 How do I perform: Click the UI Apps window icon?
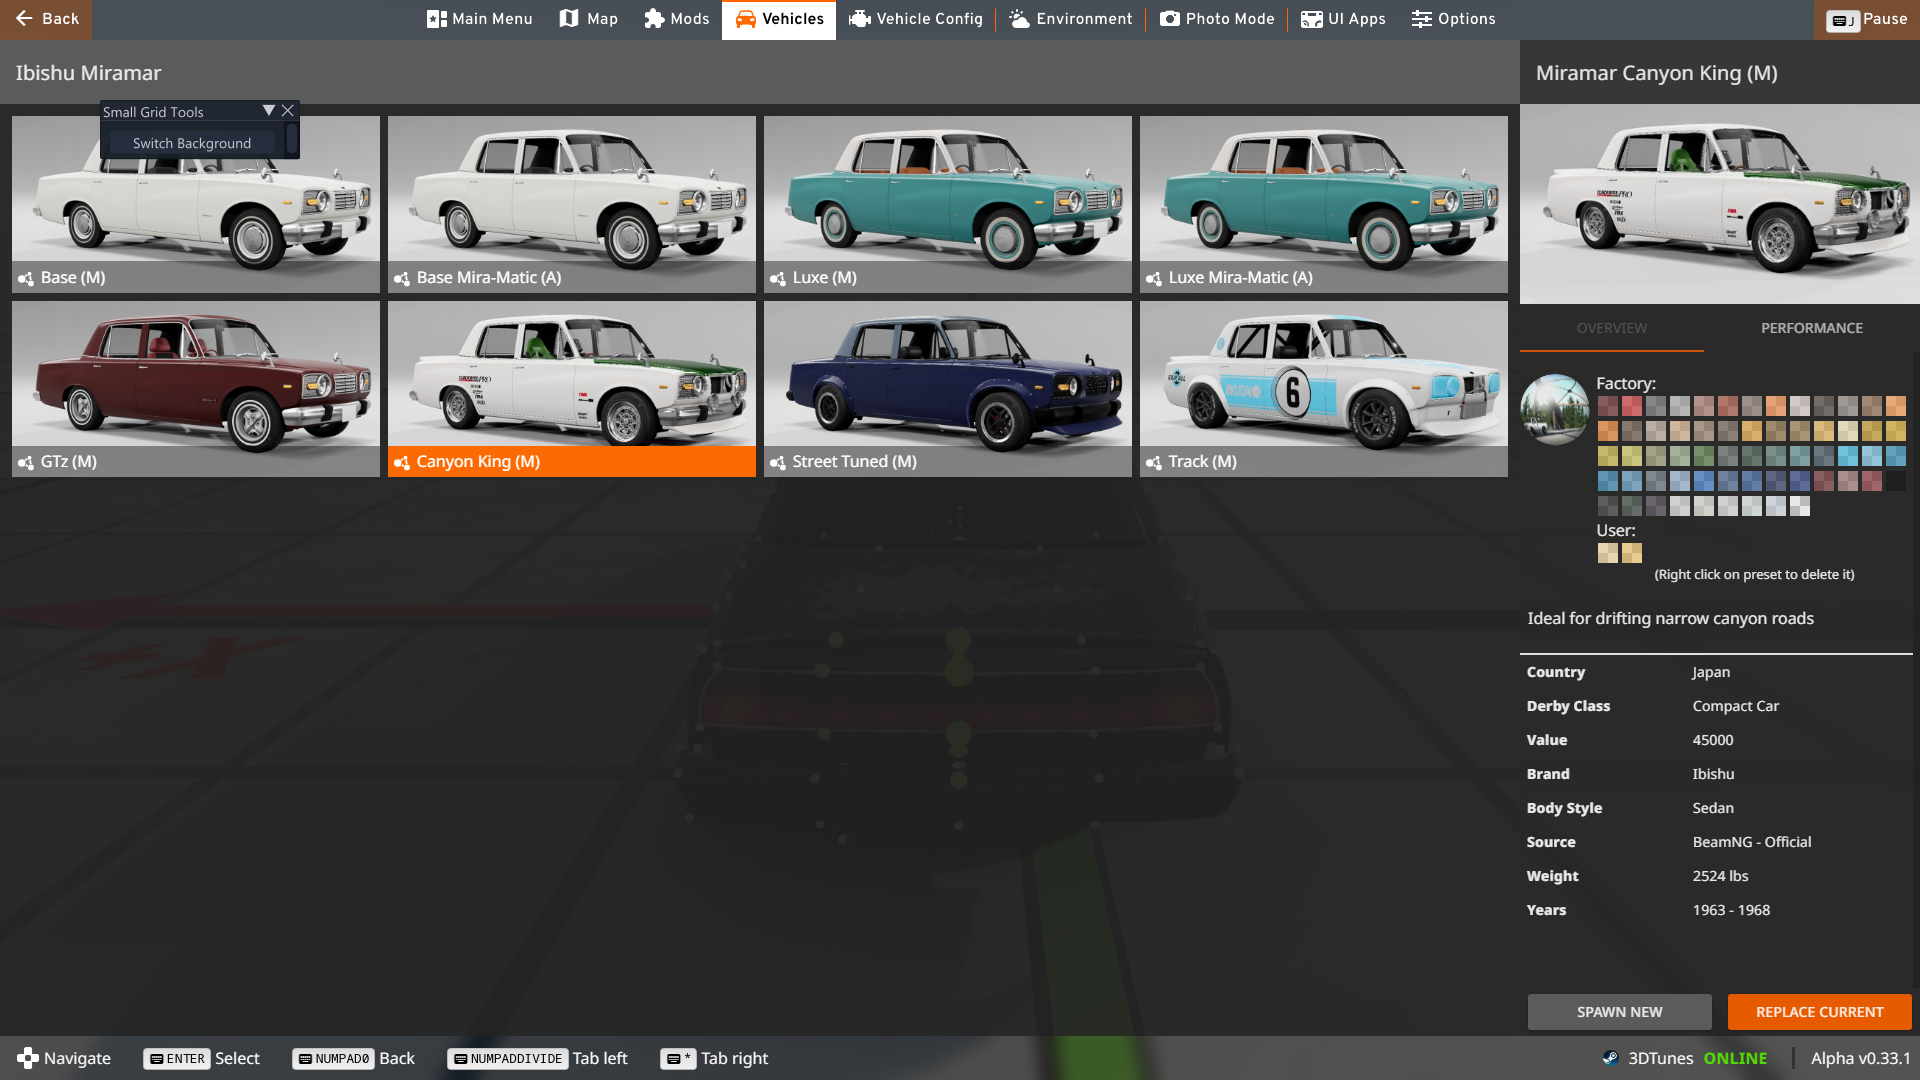[1312, 19]
